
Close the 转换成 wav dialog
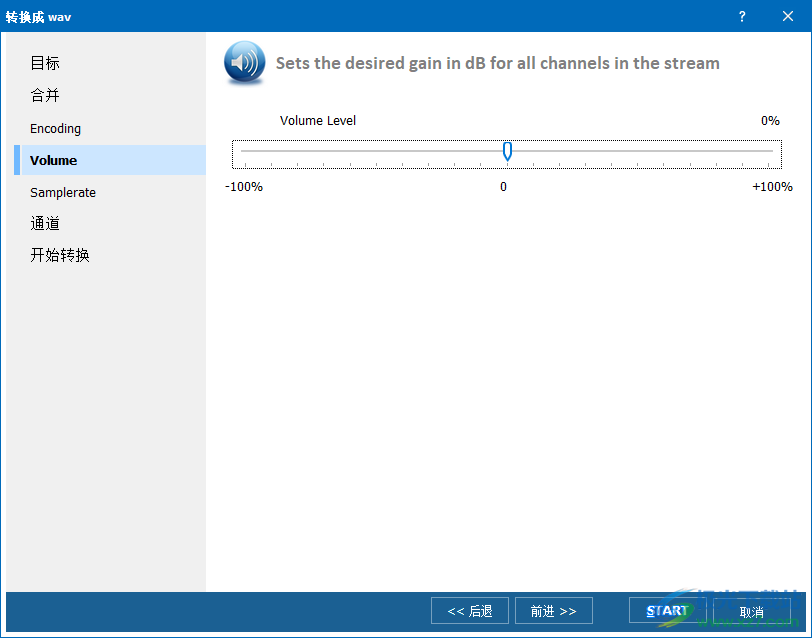pos(788,17)
